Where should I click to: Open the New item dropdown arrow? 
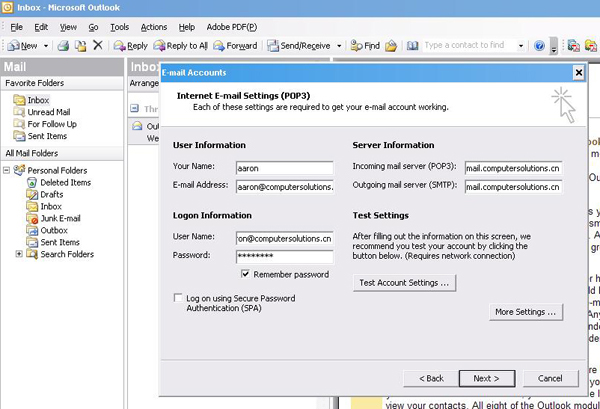point(46,46)
